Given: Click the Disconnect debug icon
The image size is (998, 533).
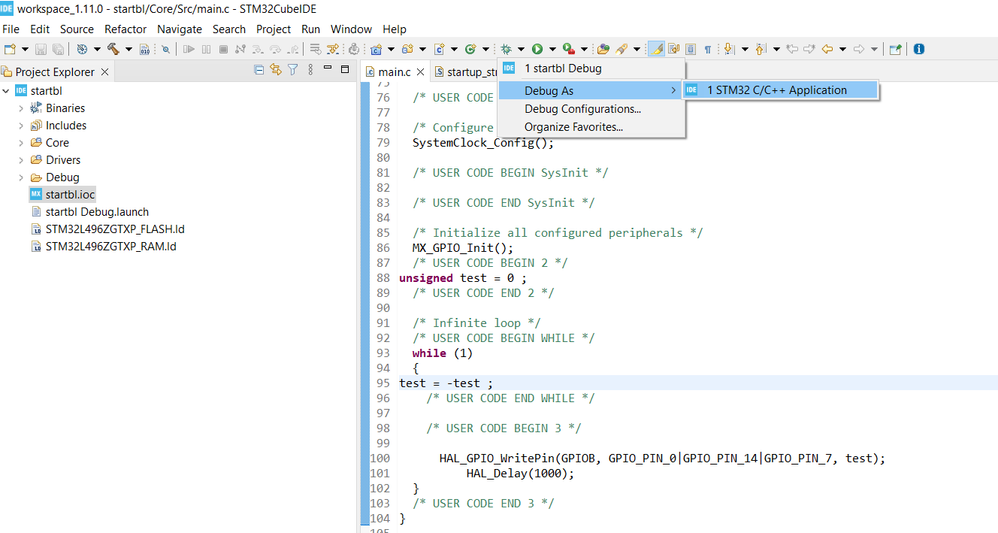Looking at the screenshot, I should 241,49.
